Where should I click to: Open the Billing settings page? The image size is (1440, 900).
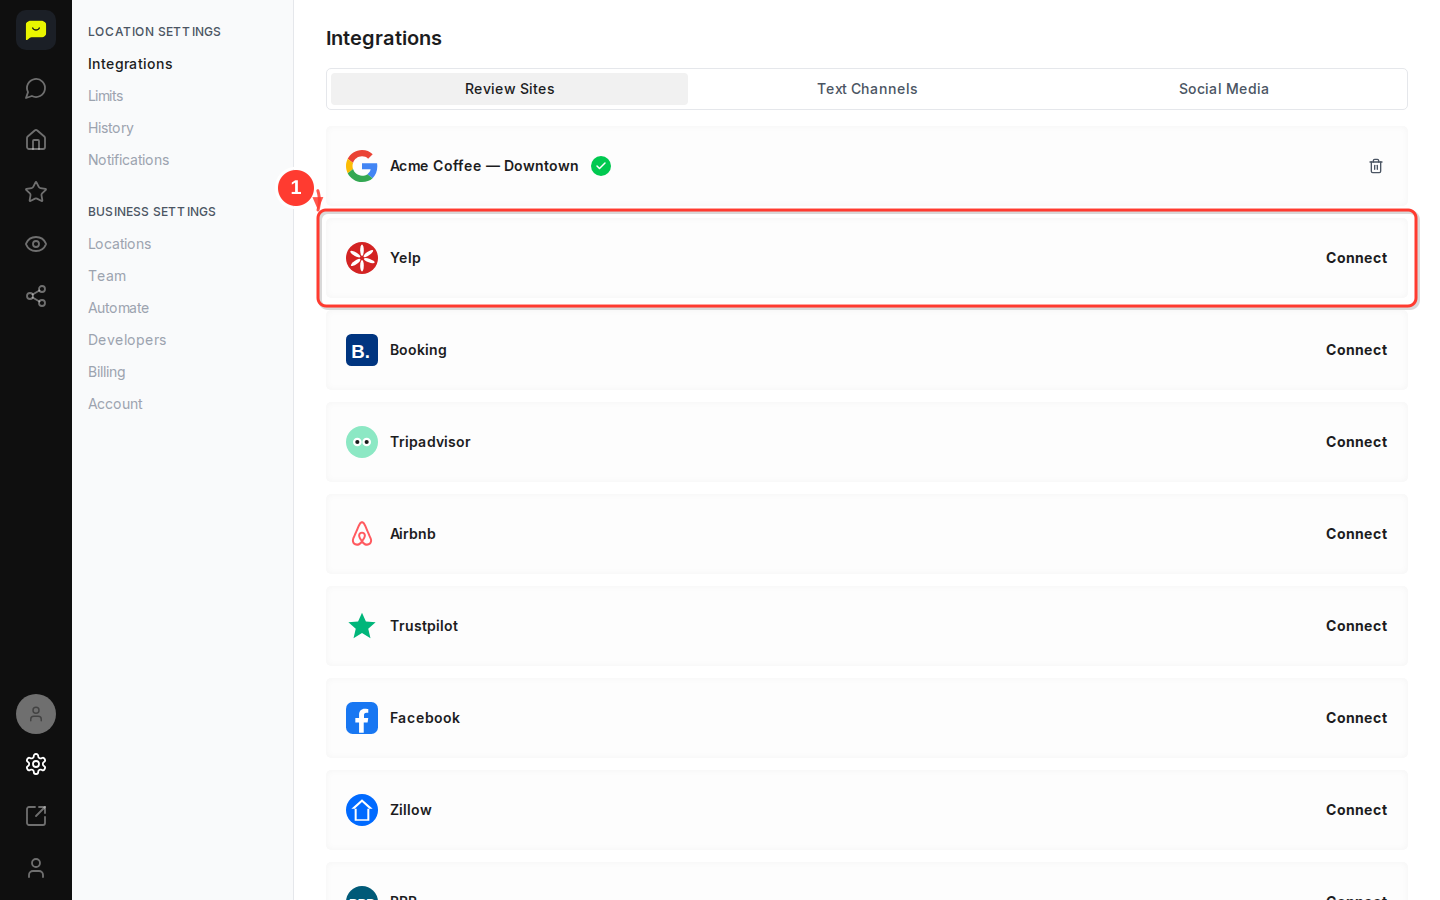pyautogui.click(x=107, y=372)
